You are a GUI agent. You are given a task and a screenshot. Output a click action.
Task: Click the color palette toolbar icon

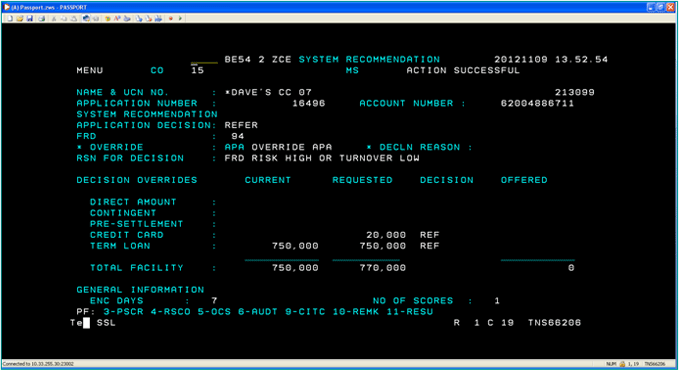coord(107,18)
